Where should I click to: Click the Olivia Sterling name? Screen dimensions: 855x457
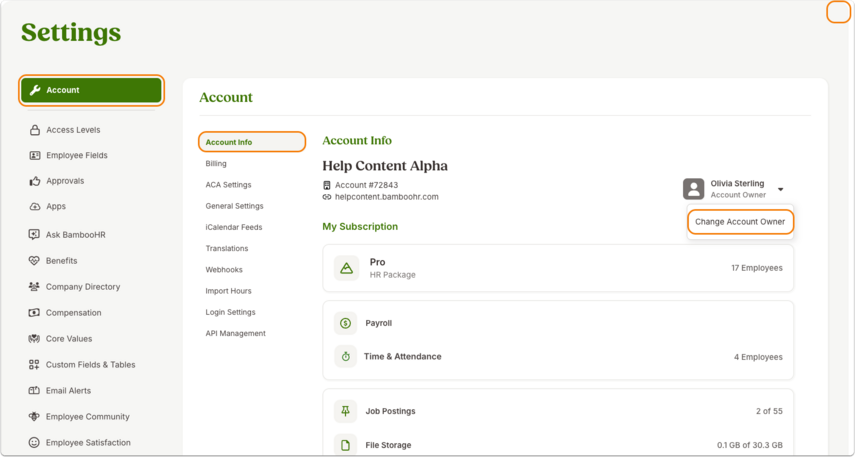737,183
